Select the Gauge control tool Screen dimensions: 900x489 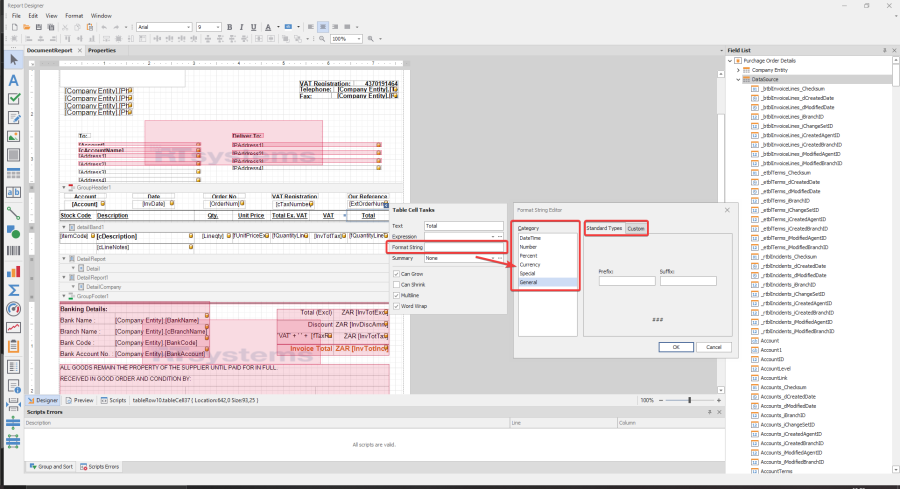[14, 308]
